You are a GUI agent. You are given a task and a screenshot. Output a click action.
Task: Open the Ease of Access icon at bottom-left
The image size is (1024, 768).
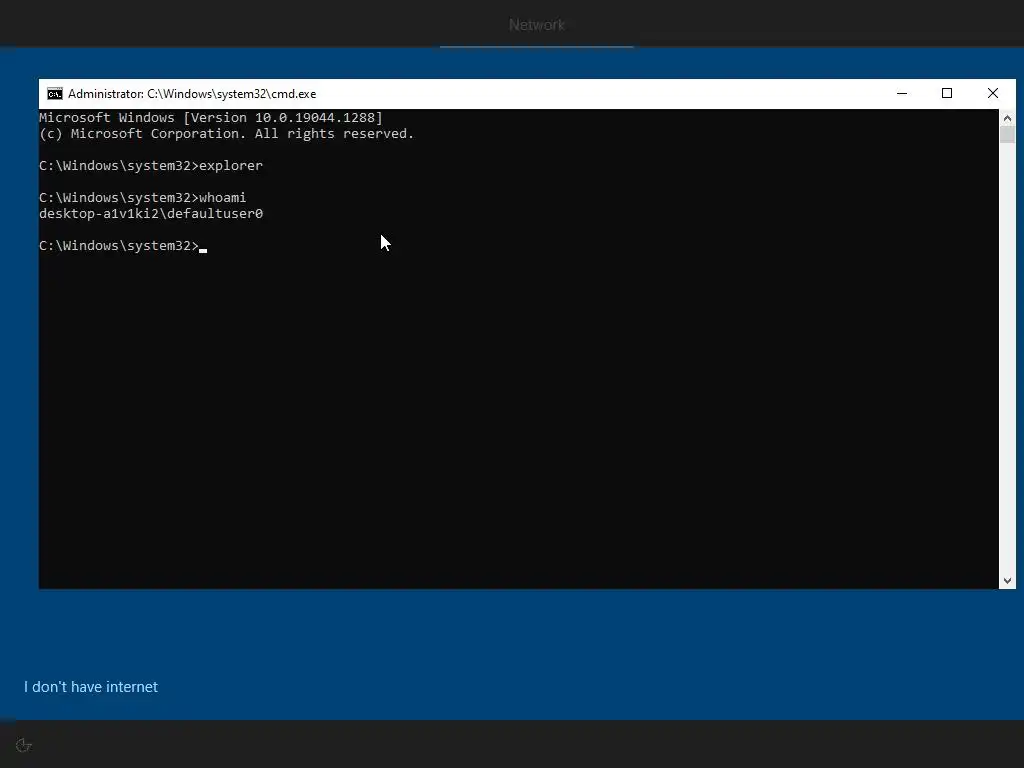[x=24, y=745]
